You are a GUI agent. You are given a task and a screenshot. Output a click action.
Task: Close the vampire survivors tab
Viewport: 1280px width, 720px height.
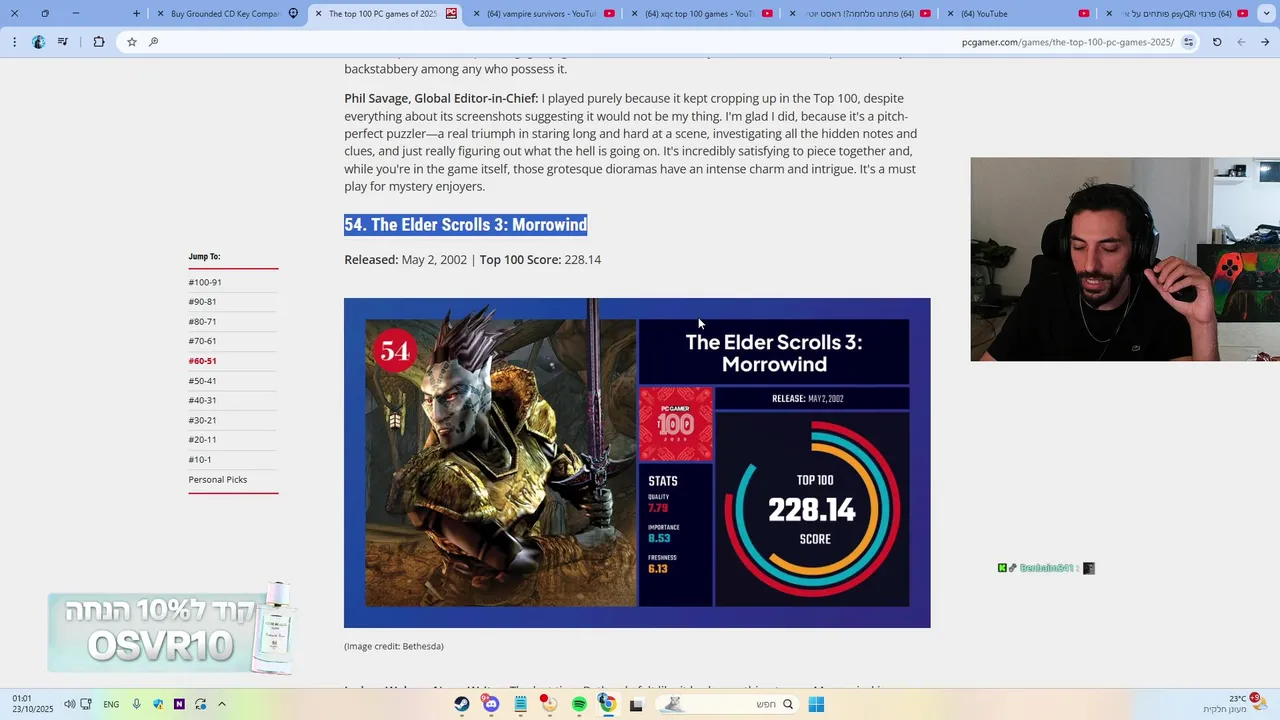coord(476,14)
